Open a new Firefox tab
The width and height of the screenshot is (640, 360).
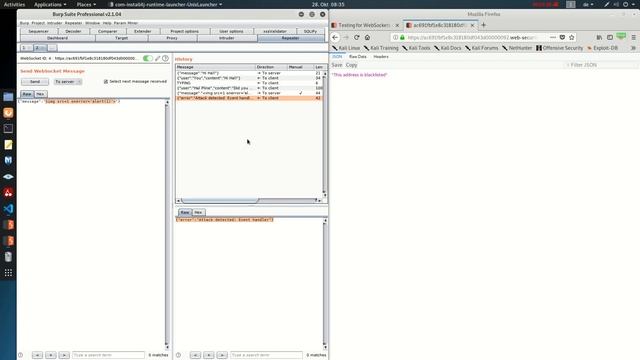pyautogui.click(x=484, y=25)
